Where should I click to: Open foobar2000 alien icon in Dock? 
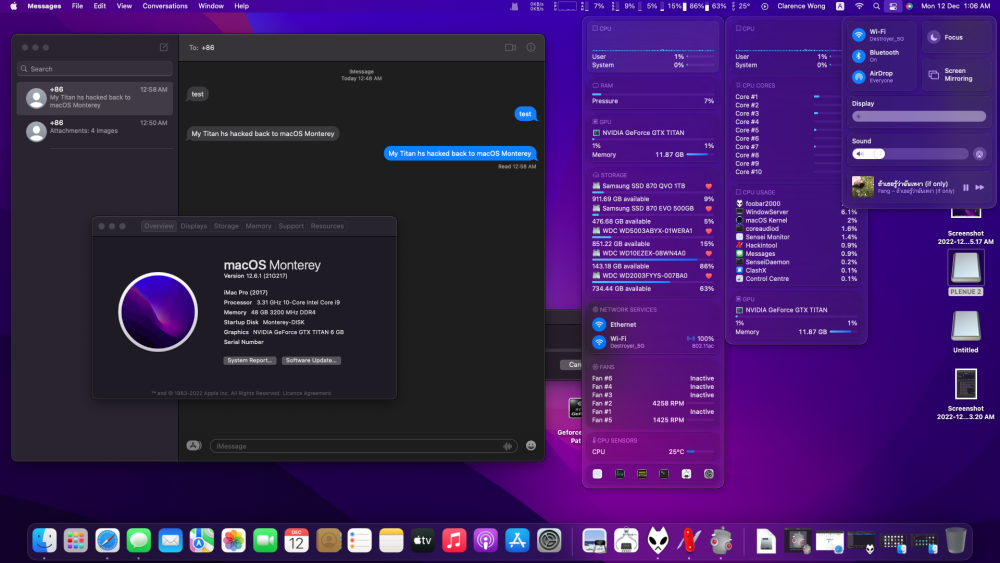pyautogui.click(x=658, y=541)
